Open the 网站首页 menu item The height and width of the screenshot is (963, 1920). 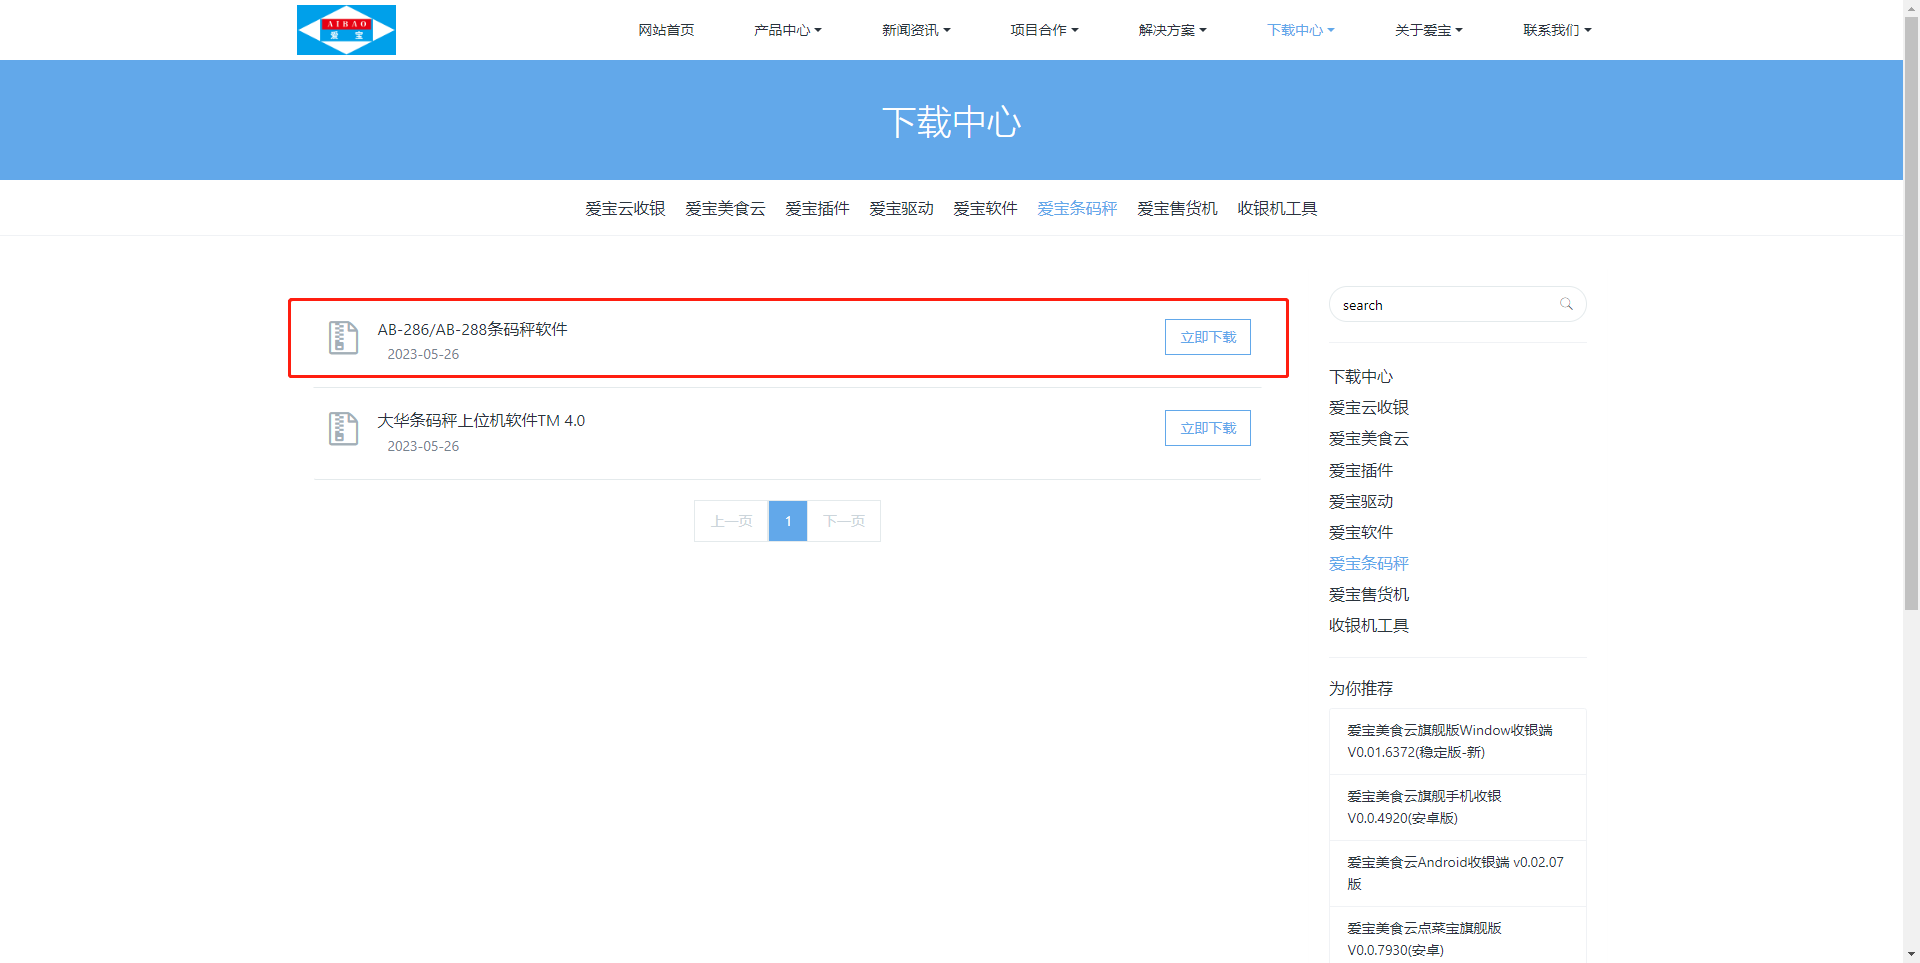[x=666, y=30]
